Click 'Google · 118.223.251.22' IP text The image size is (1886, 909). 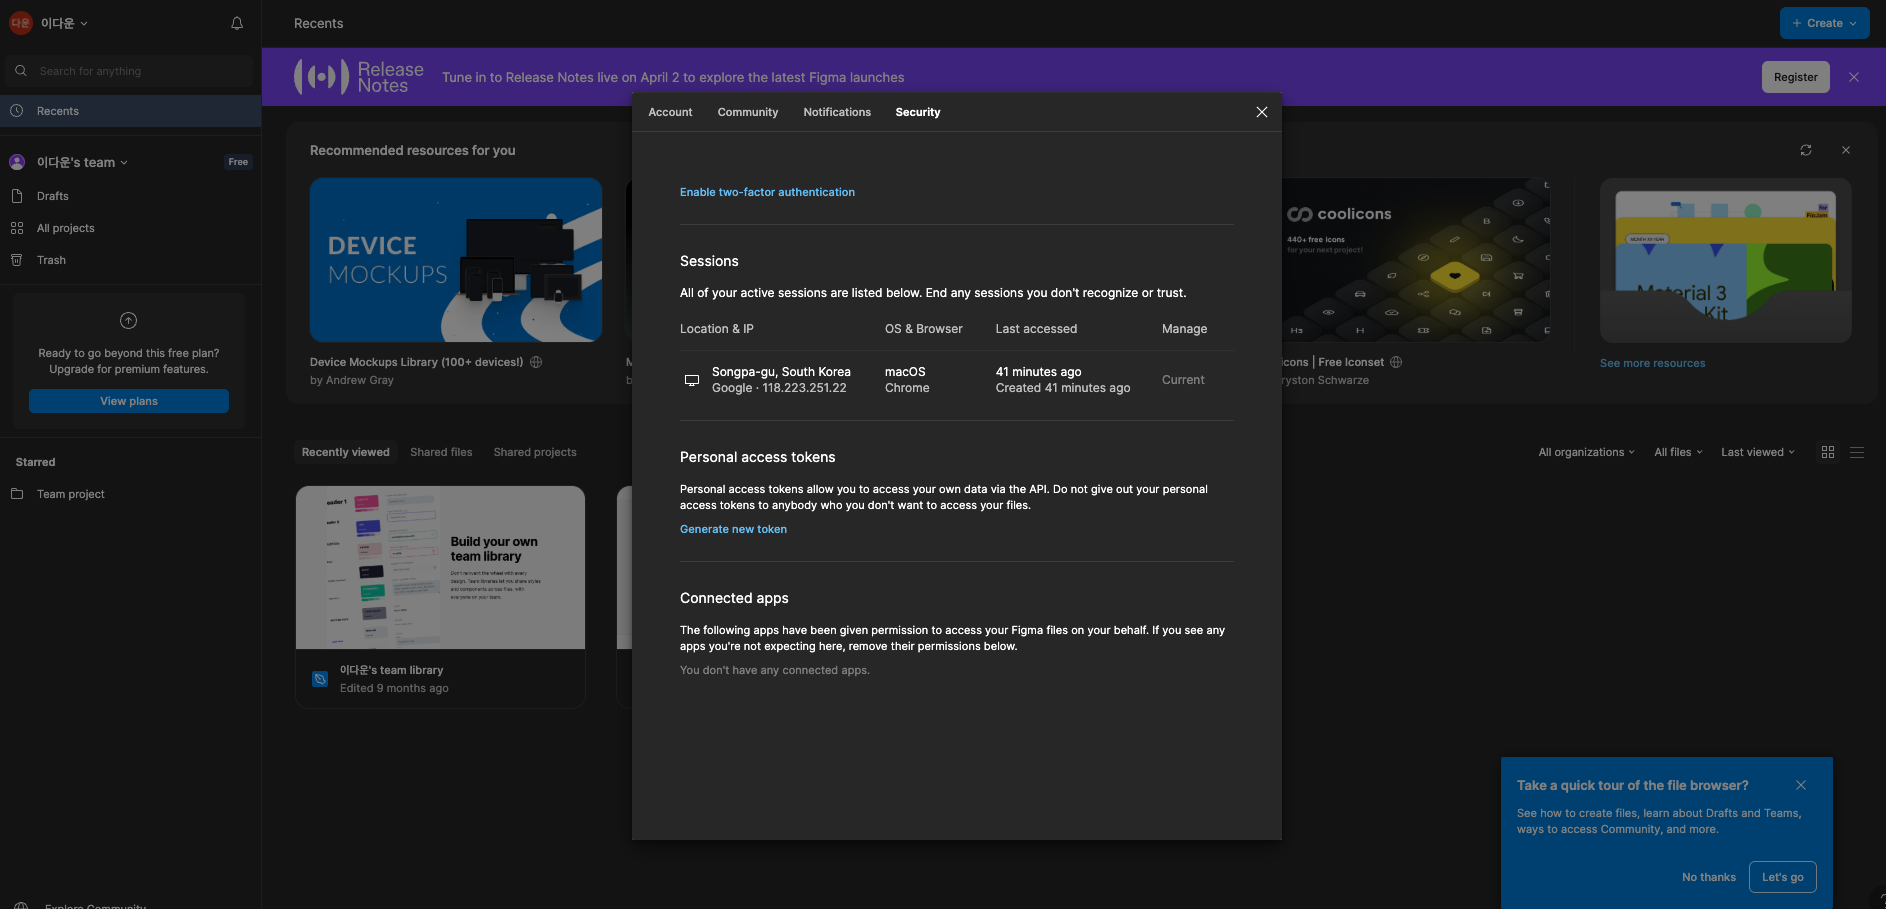pos(779,388)
